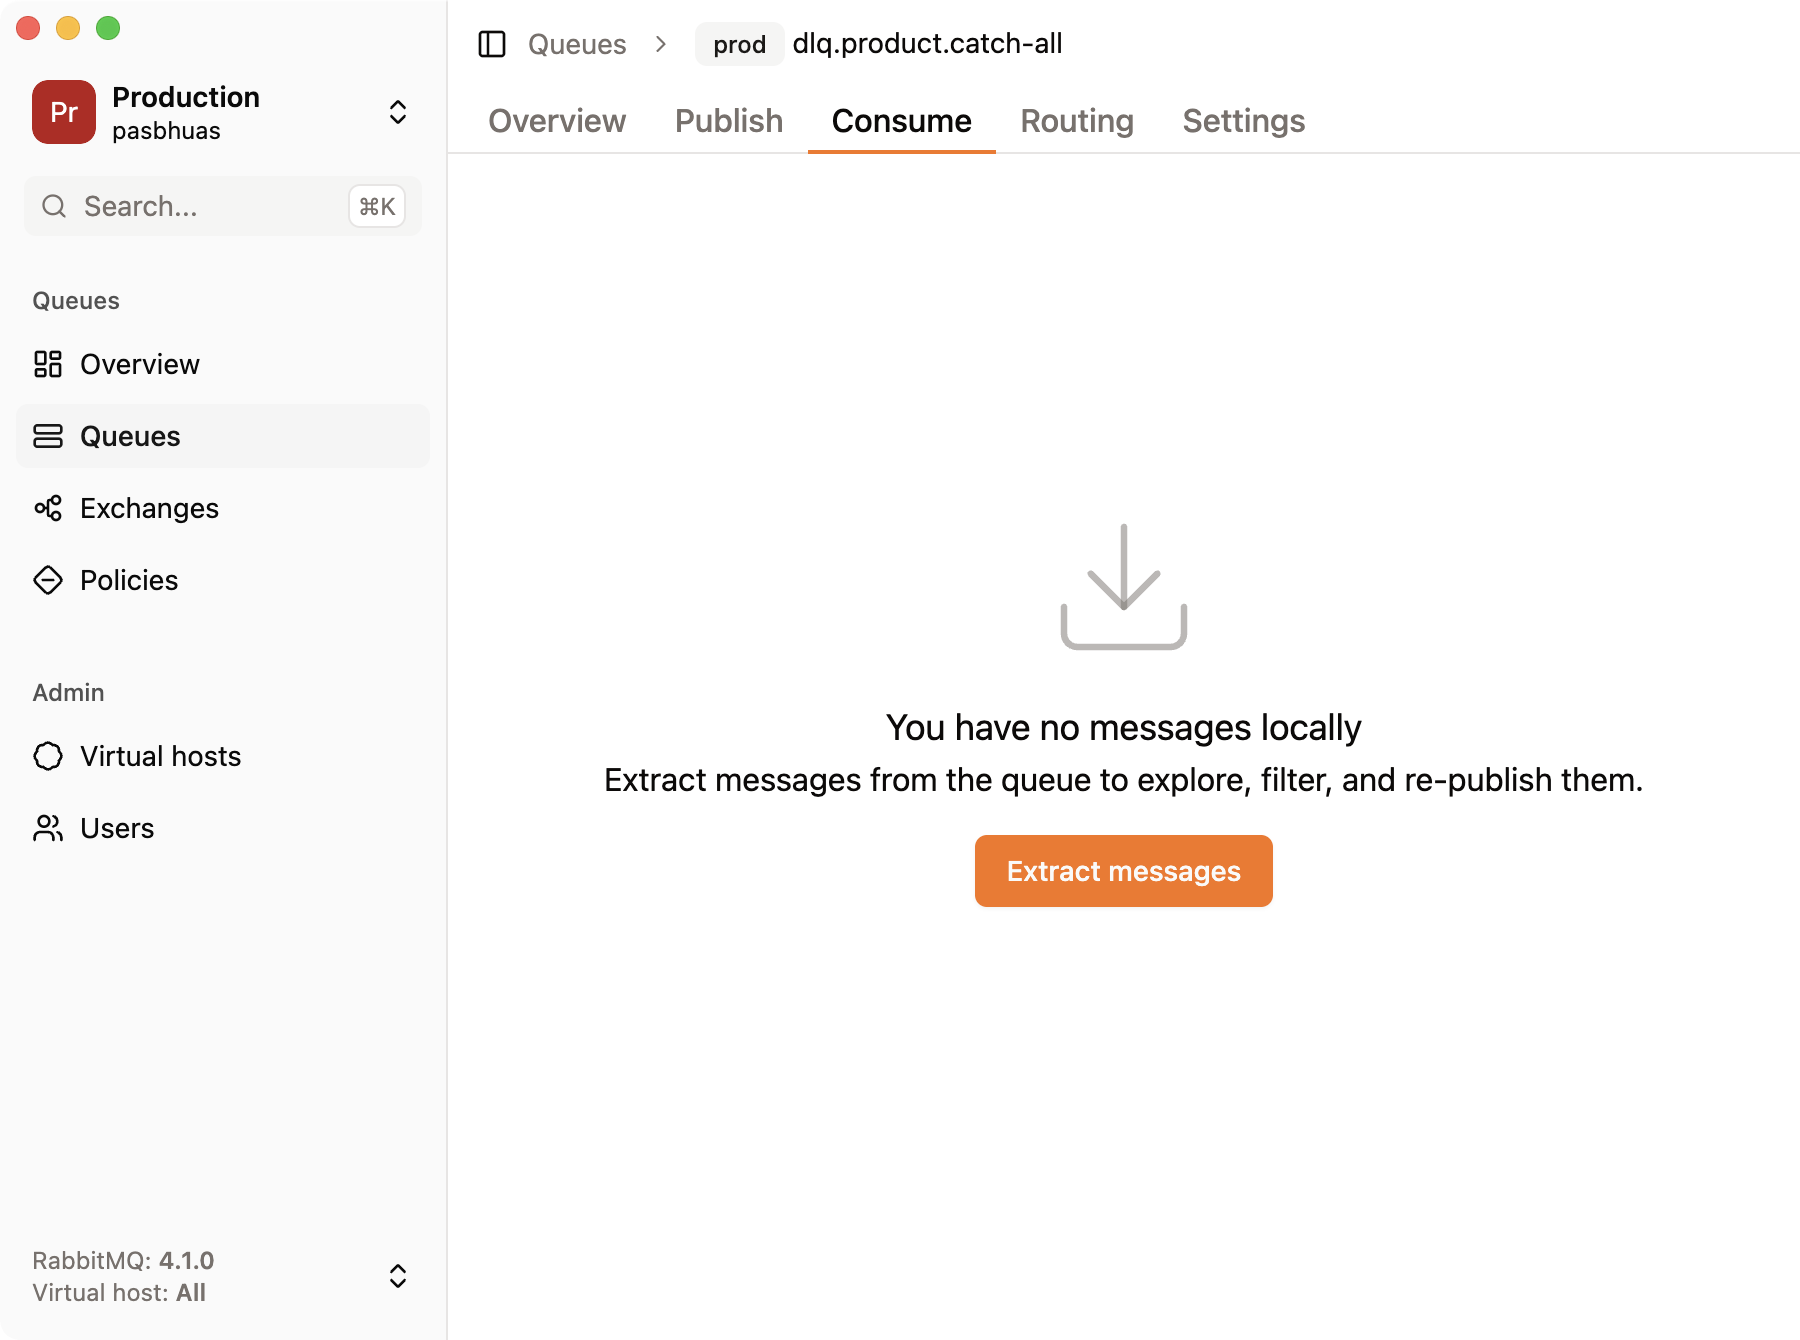Image resolution: width=1800 pixels, height=1340 pixels.
Task: Click the Policies diamond icon
Action: pos(48,580)
